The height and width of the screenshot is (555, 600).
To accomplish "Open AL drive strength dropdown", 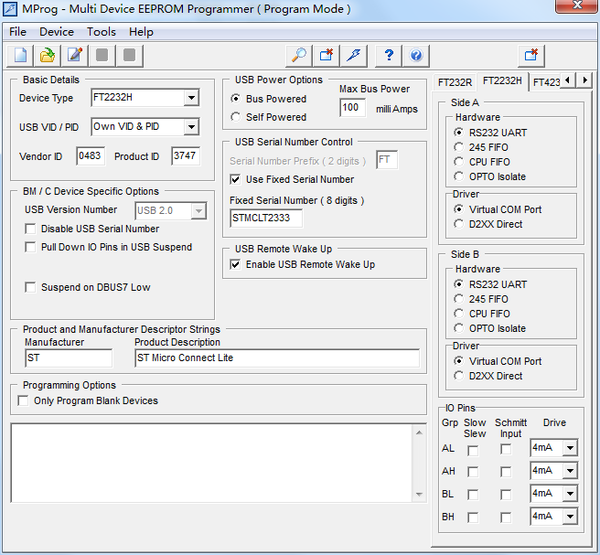I will 570,447.
